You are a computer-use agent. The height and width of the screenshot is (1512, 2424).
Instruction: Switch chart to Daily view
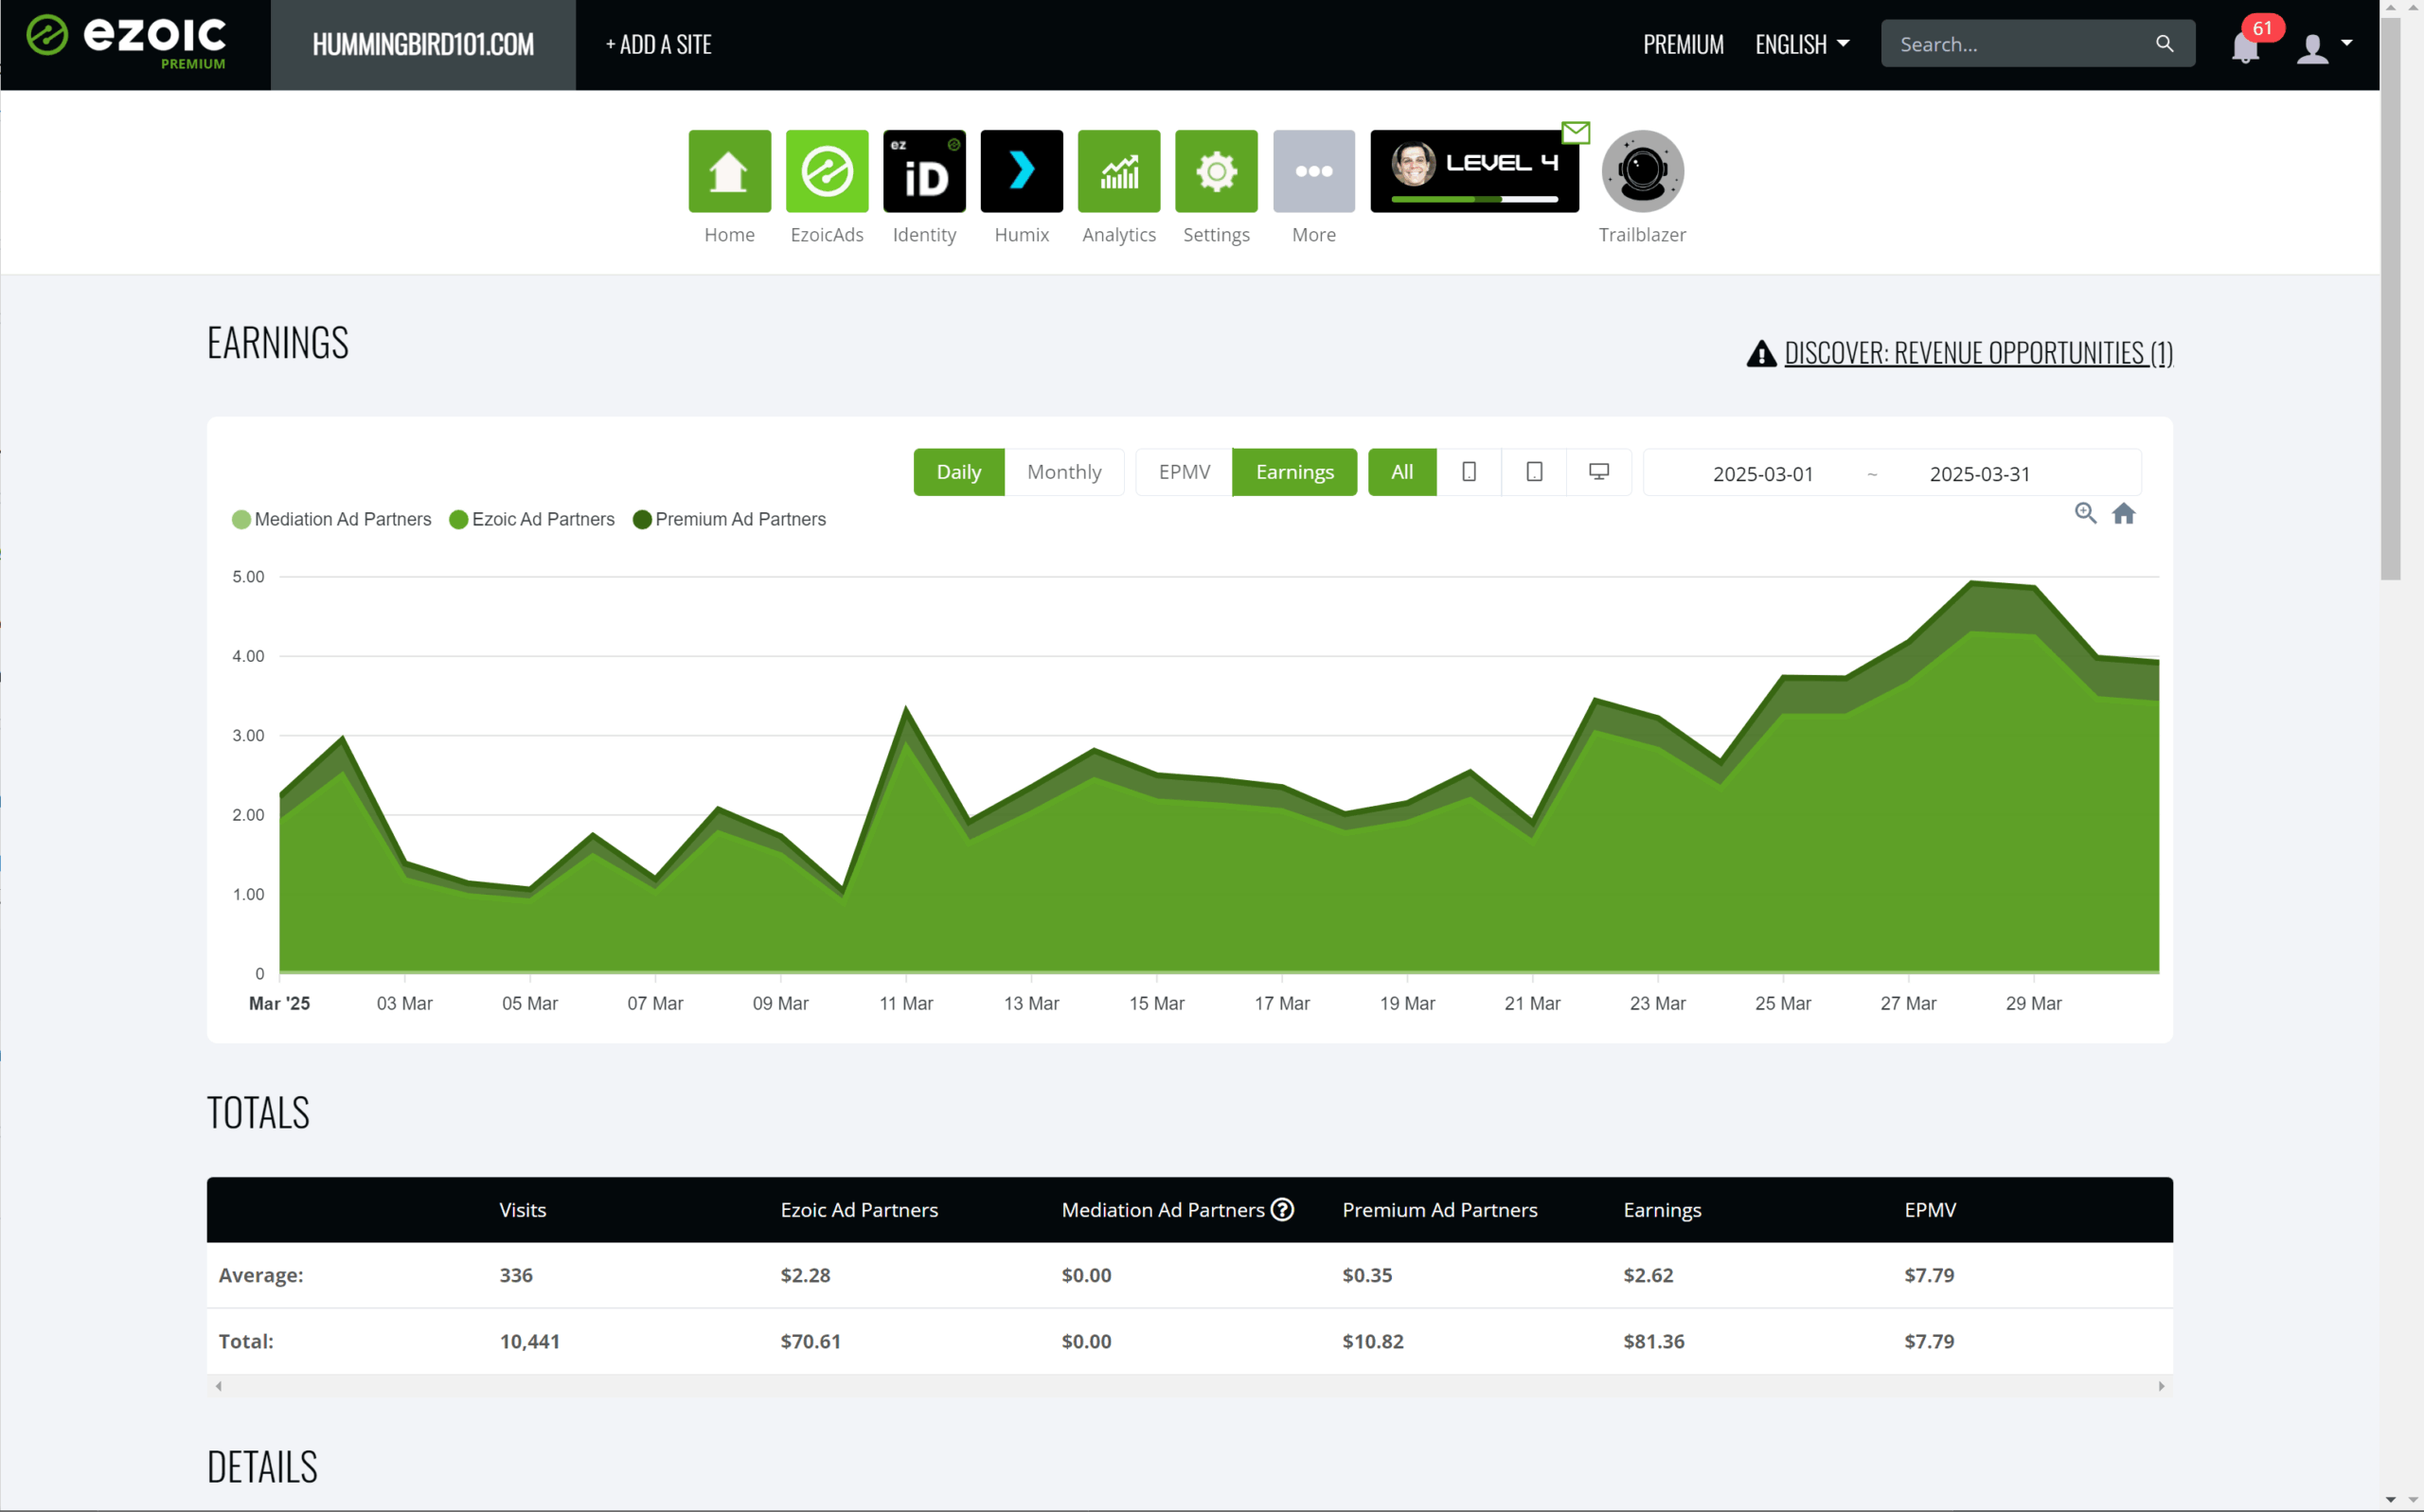pyautogui.click(x=958, y=472)
